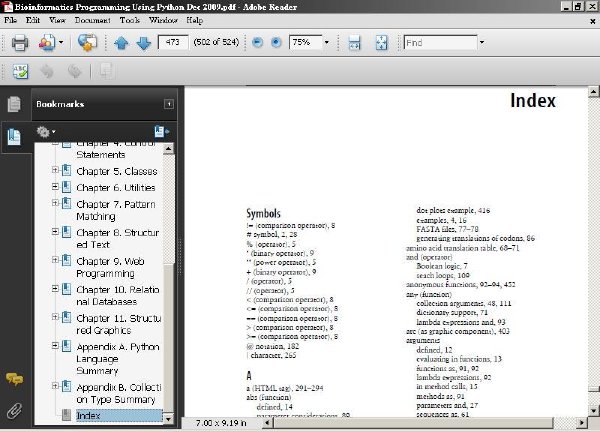Expand the Chapter 10. Relational Databases bookmark
The height and width of the screenshot is (432, 600).
point(55,289)
